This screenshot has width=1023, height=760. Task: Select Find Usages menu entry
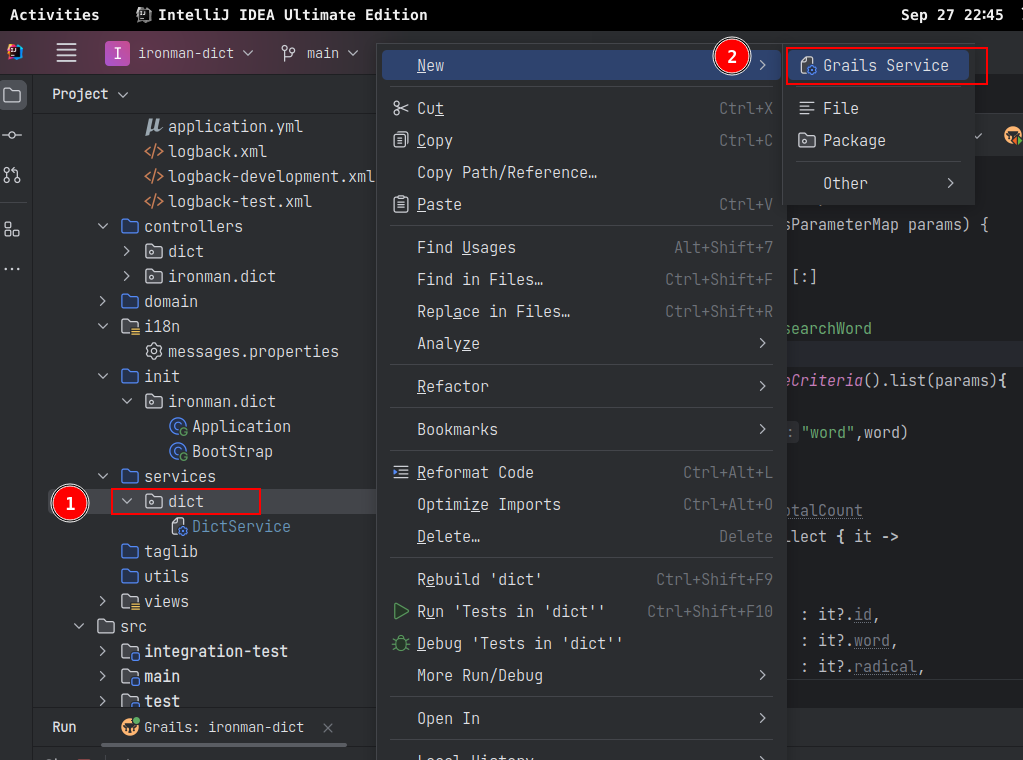point(582,247)
